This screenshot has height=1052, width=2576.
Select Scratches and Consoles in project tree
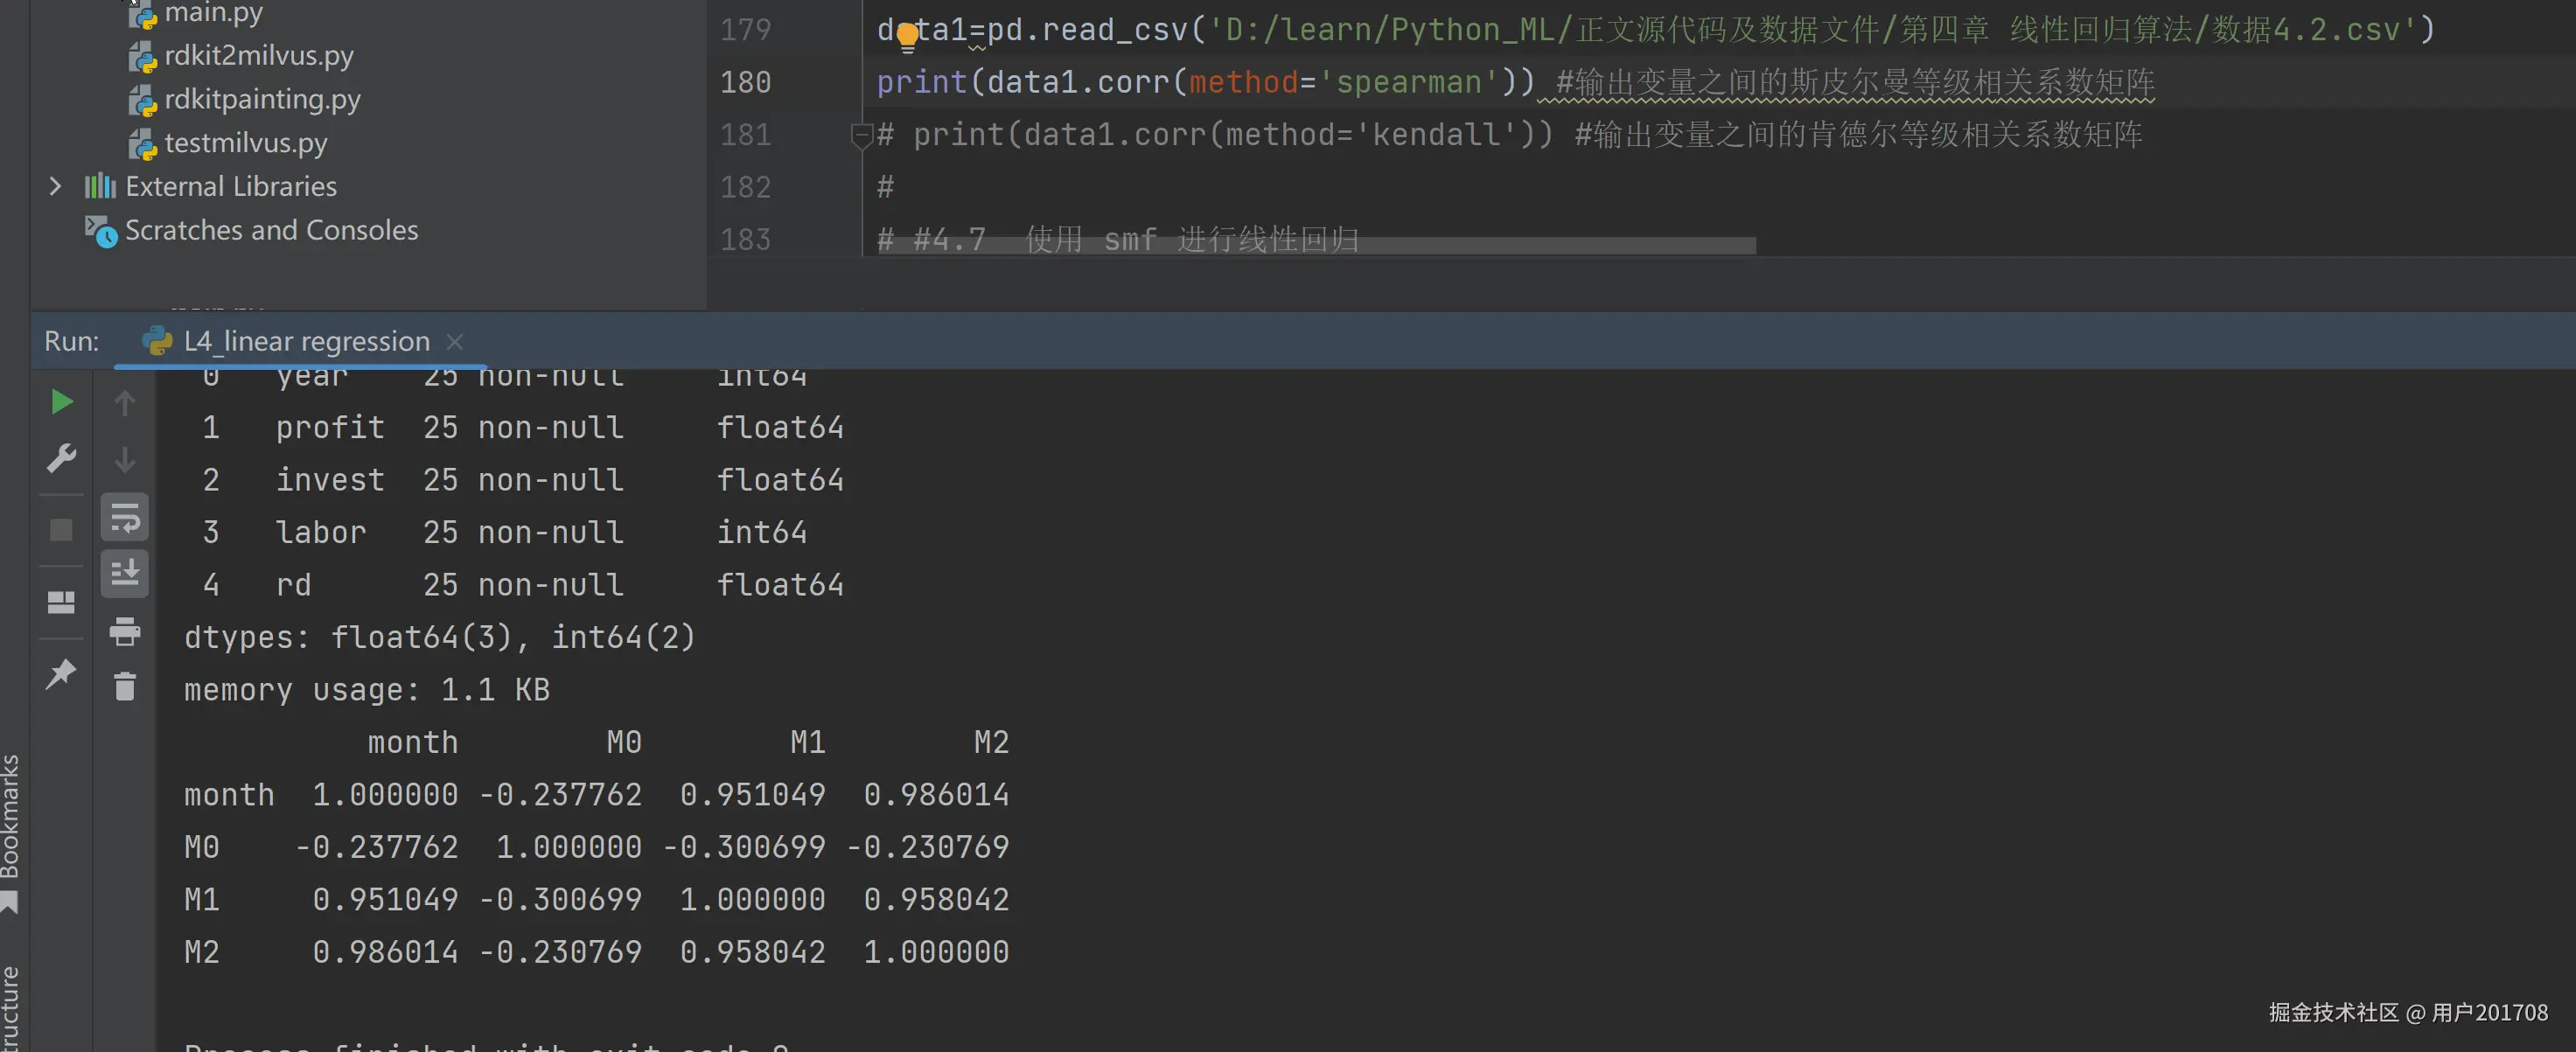tap(270, 231)
